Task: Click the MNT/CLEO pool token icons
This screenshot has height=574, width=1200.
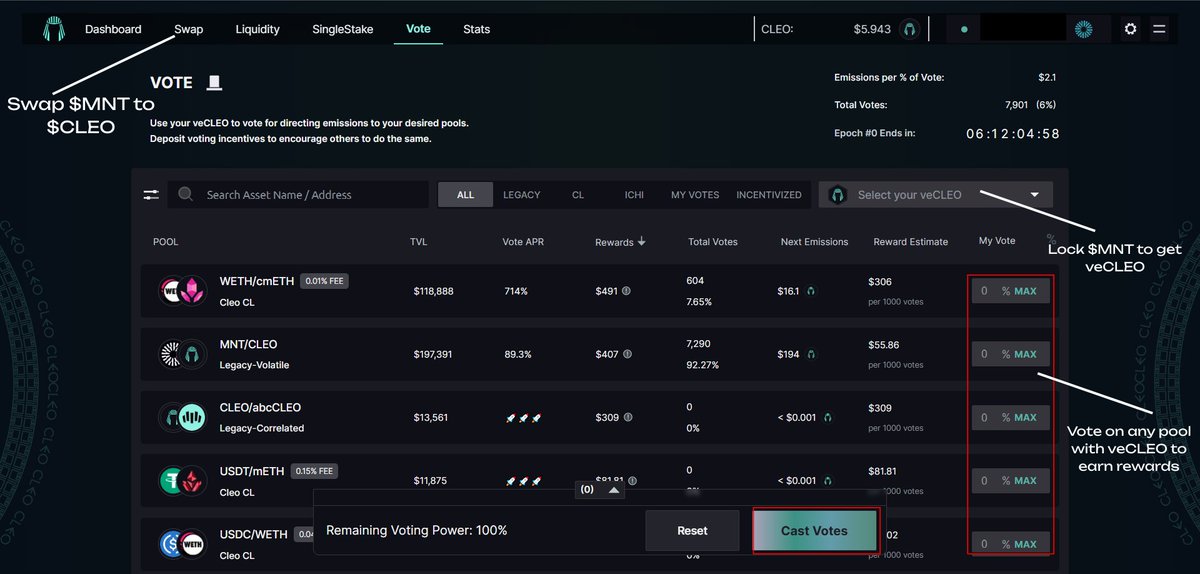Action: click(182, 354)
